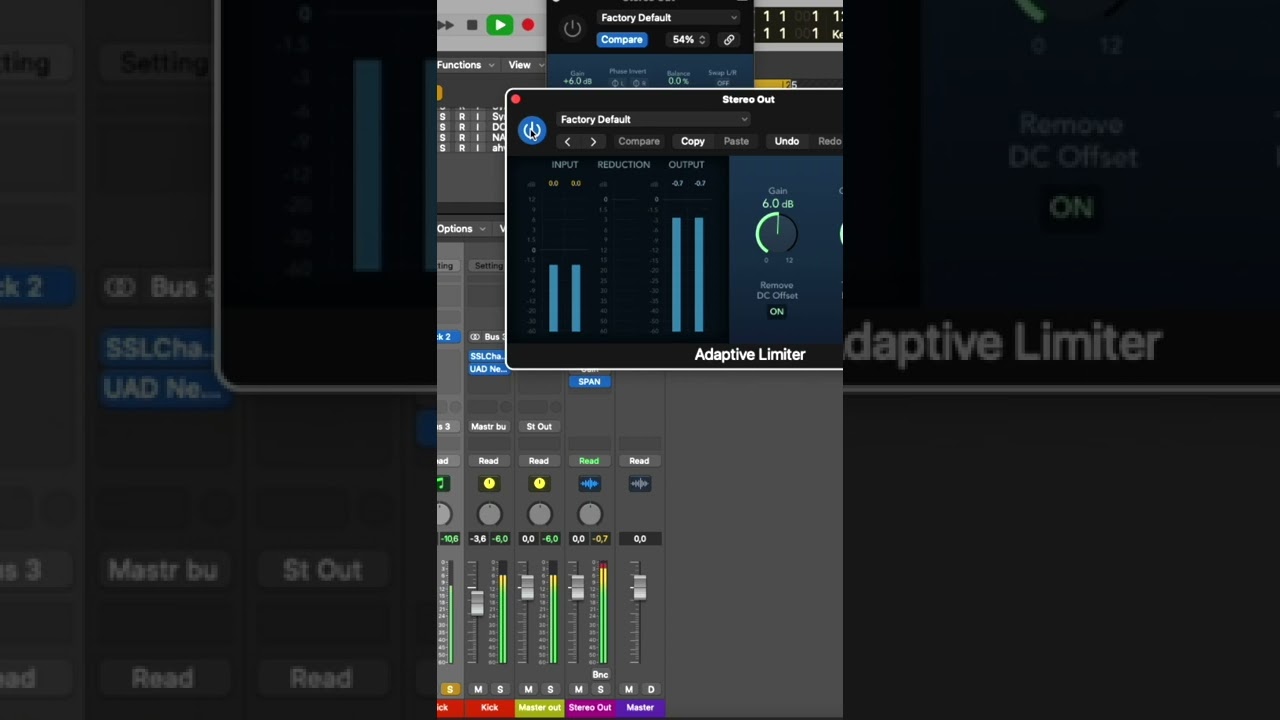Click Compare in Adaptive Limiter header
The width and height of the screenshot is (1280, 720).
point(639,142)
